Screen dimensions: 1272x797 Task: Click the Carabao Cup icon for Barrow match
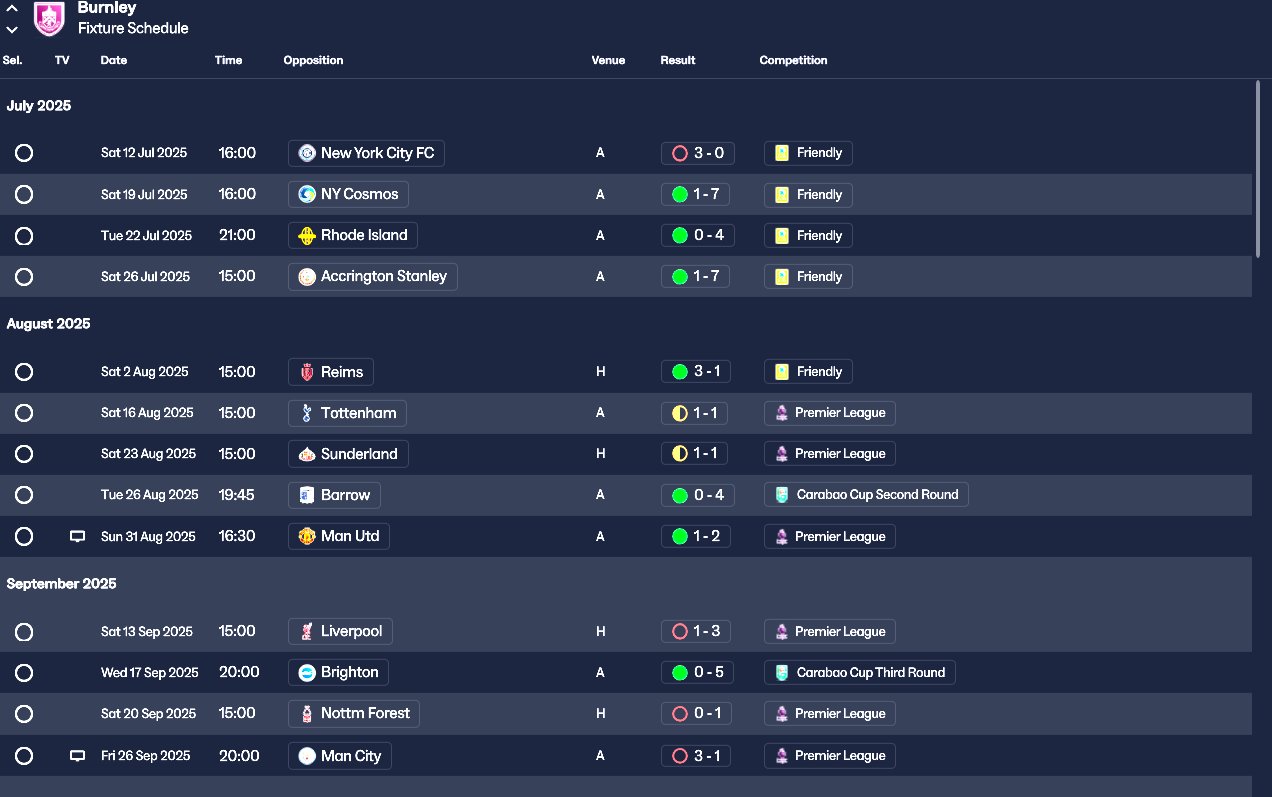tap(781, 495)
